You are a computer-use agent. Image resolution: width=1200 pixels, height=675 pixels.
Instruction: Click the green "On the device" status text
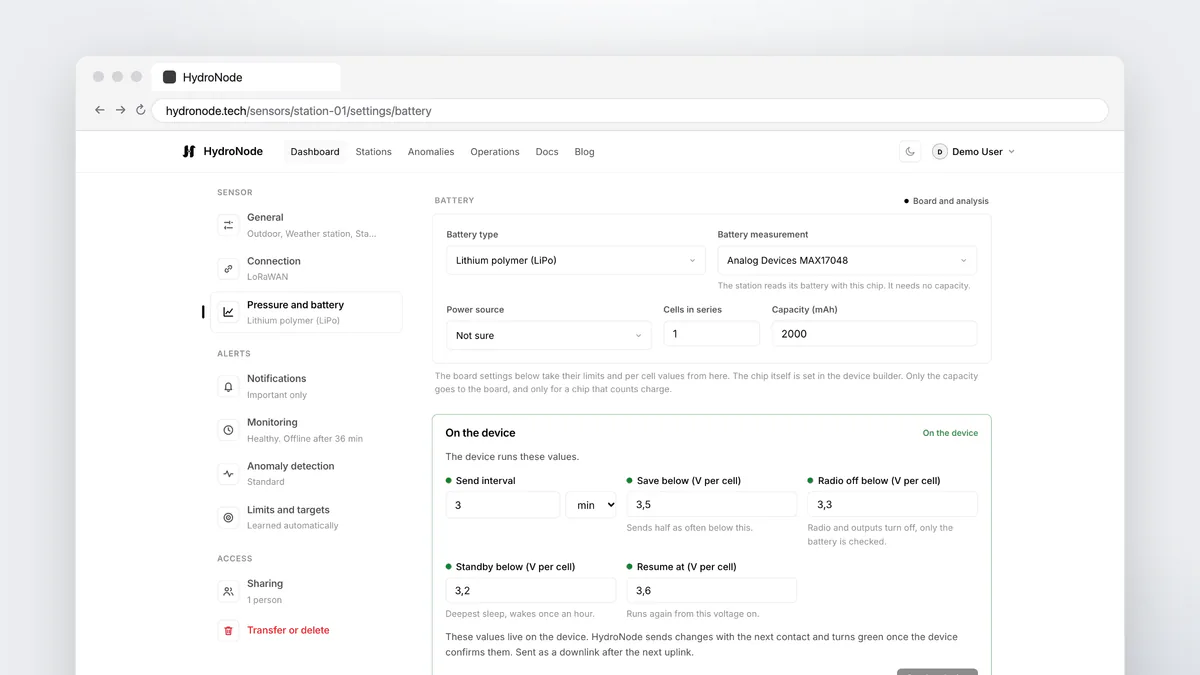tap(950, 433)
